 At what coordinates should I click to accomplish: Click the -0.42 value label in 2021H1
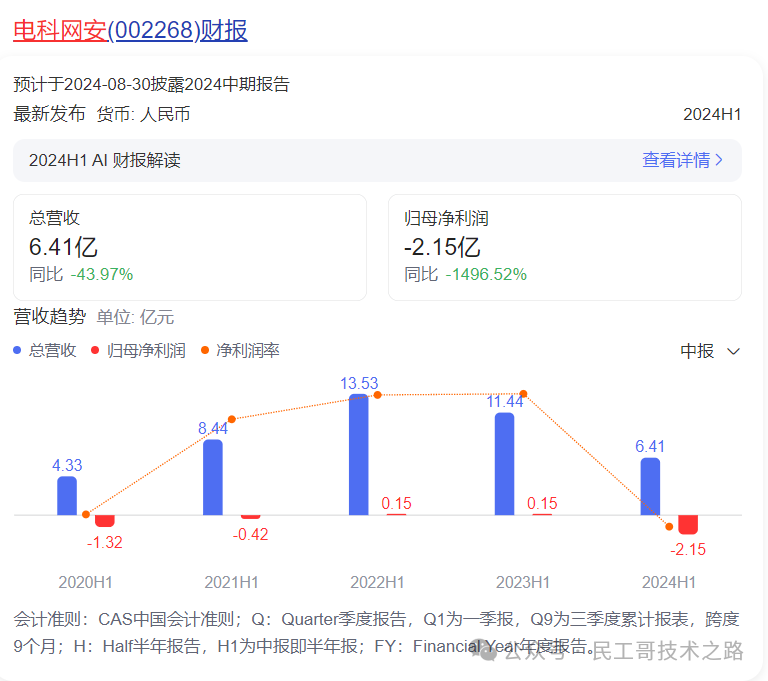(250, 534)
